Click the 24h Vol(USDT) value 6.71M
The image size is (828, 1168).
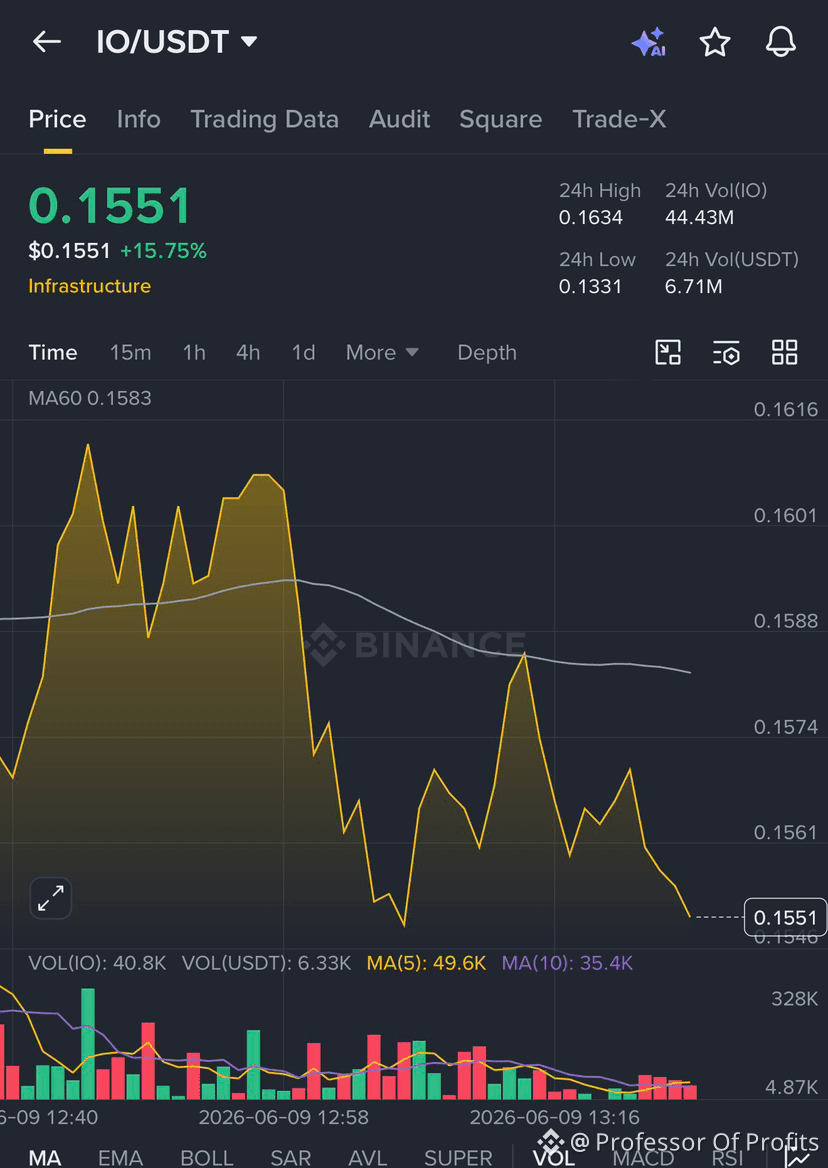693,286
